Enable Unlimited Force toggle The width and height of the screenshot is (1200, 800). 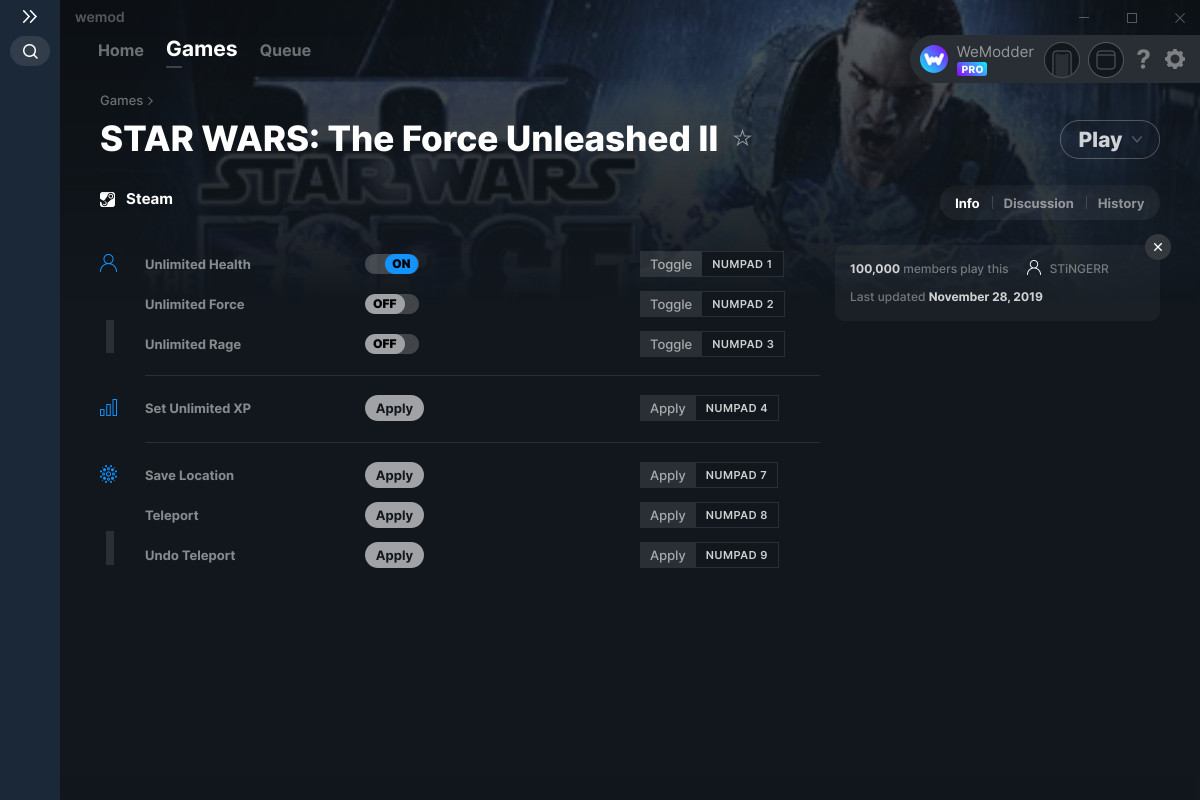pyautogui.click(x=392, y=304)
